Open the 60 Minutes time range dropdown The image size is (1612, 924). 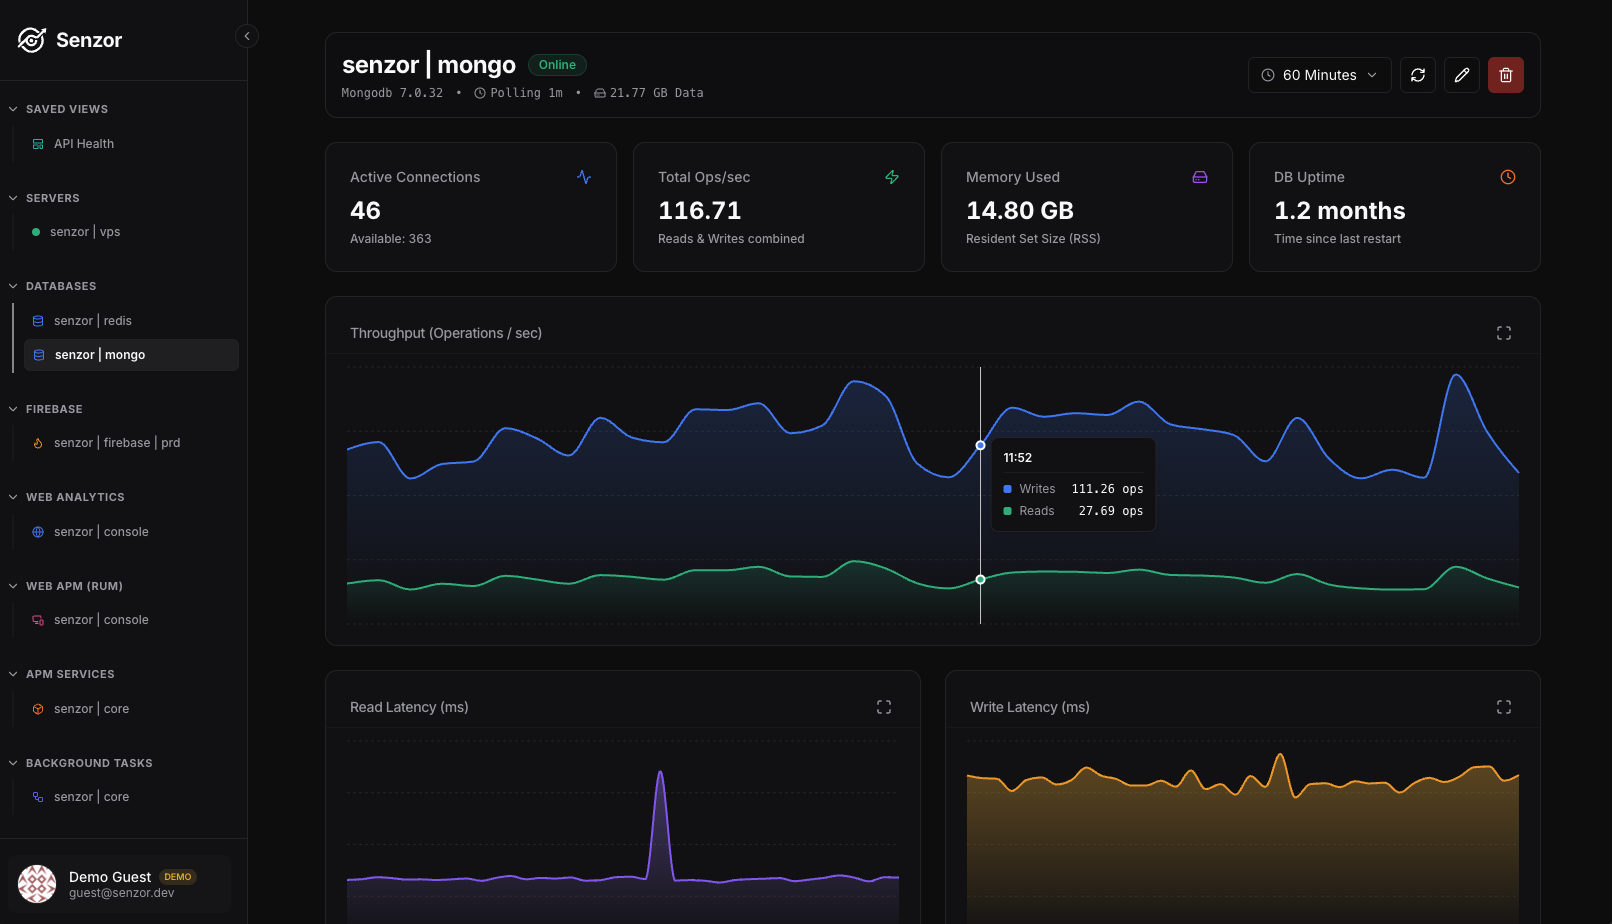point(1319,75)
